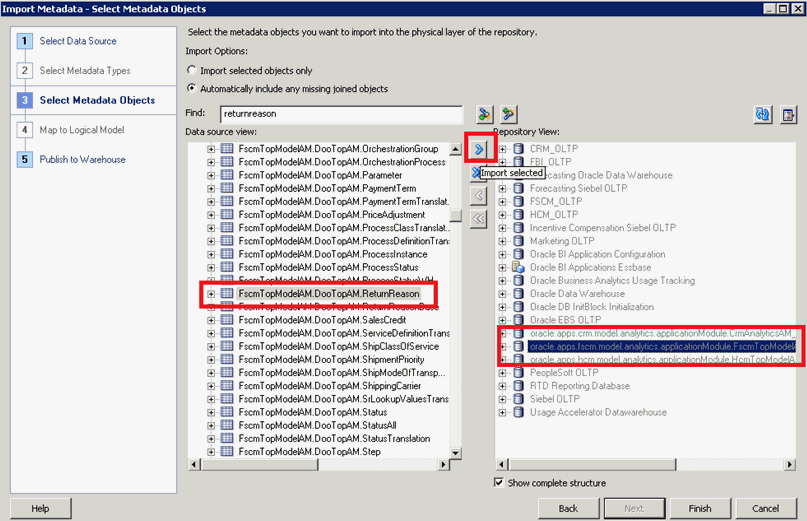
Task: Expand the DooTopAM.ReturnReason tree node
Action: (x=211, y=294)
